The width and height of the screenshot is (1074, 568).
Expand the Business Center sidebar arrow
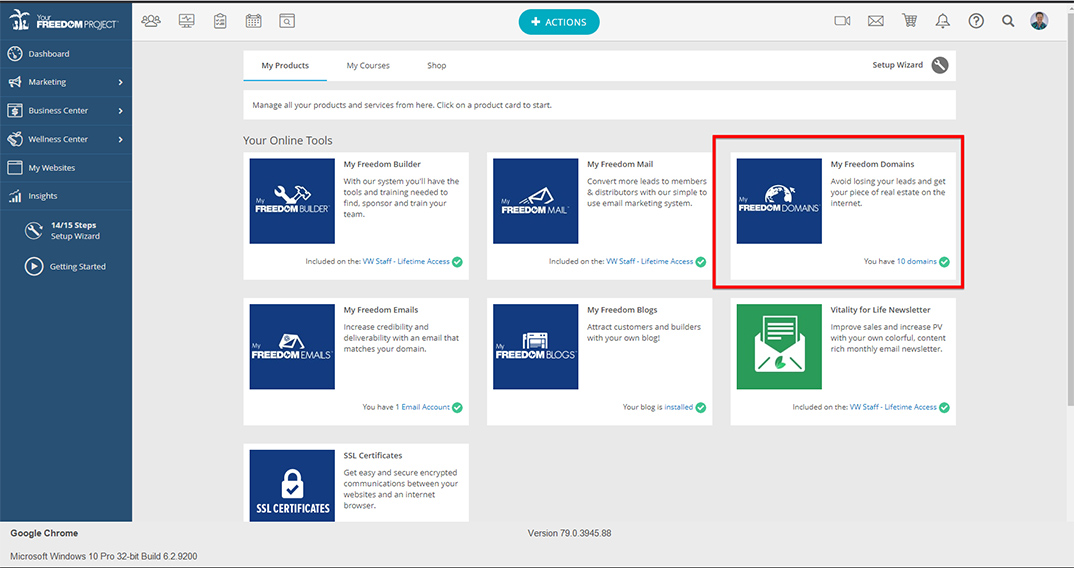(x=121, y=111)
